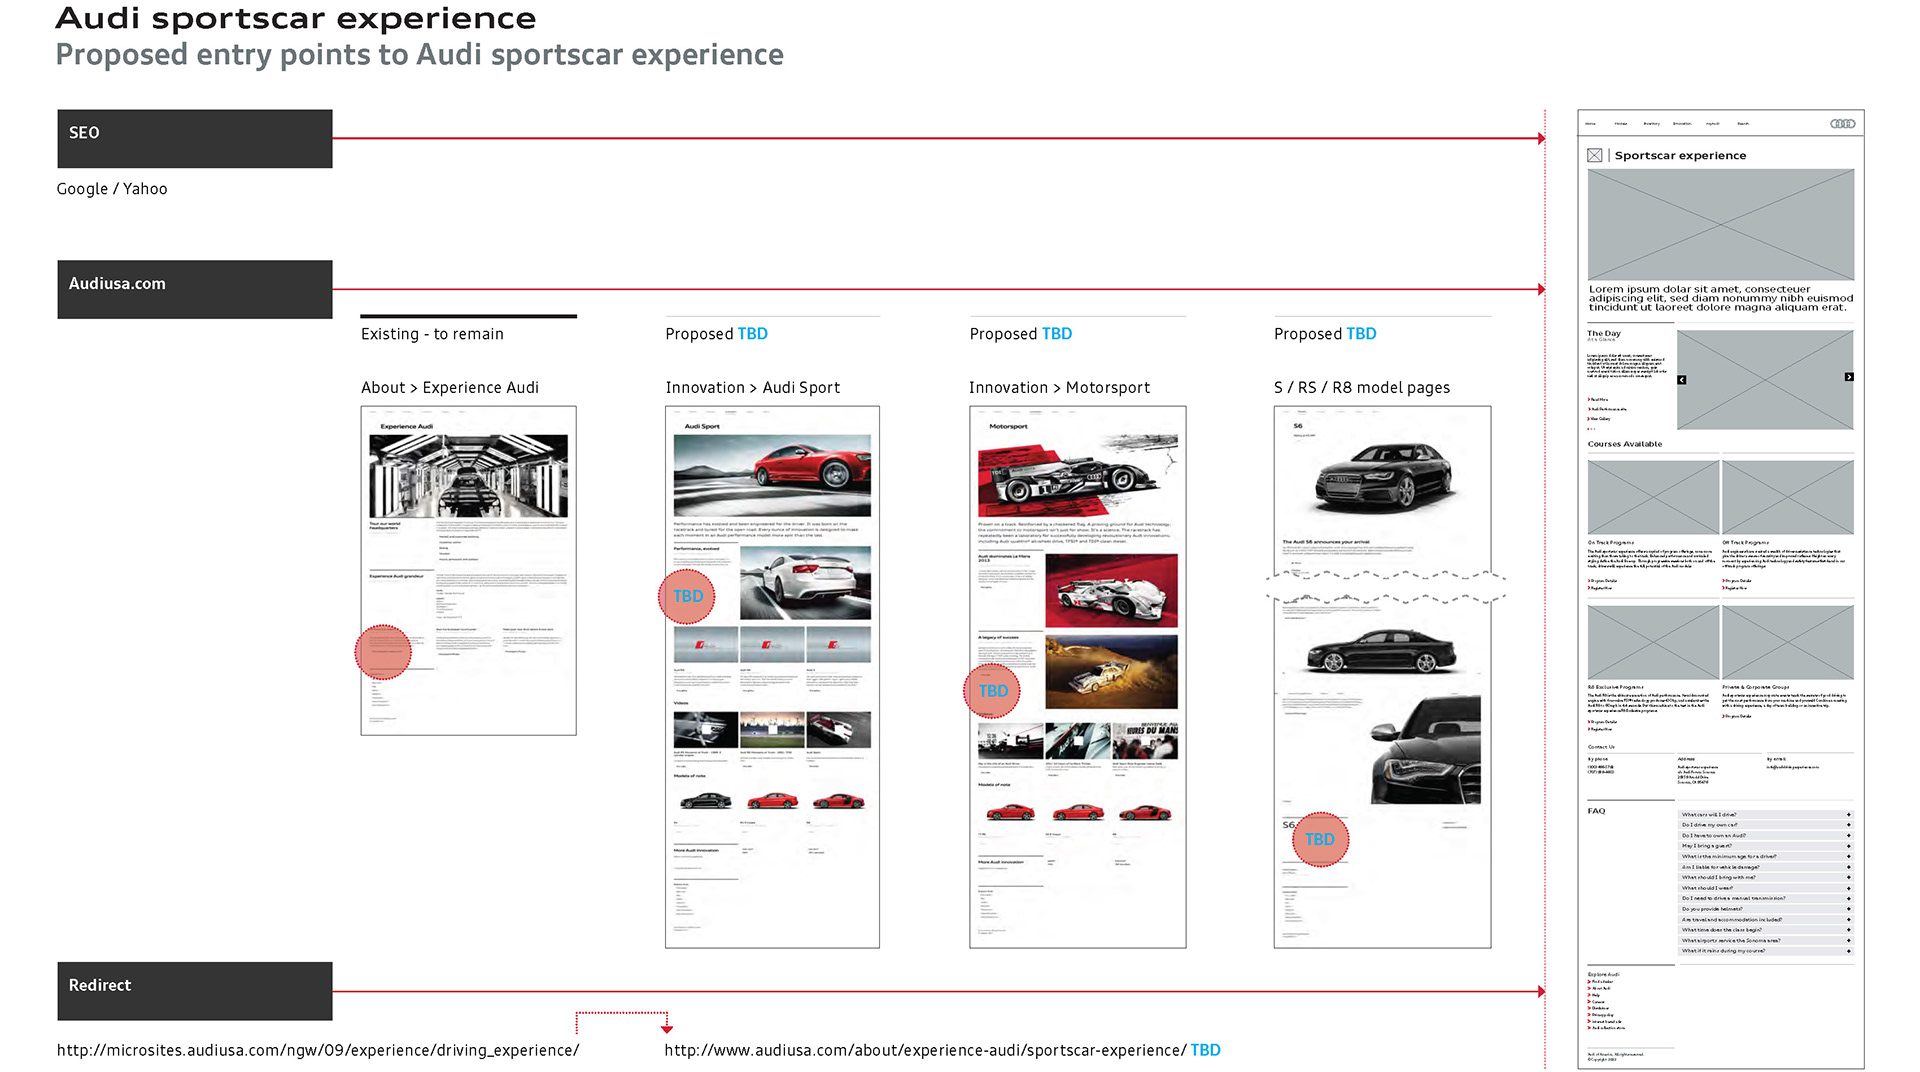1920x1072 pixels.
Task: Click the Lorem ipsum intro paragraph in wireframe
Action: [x=1721, y=298]
